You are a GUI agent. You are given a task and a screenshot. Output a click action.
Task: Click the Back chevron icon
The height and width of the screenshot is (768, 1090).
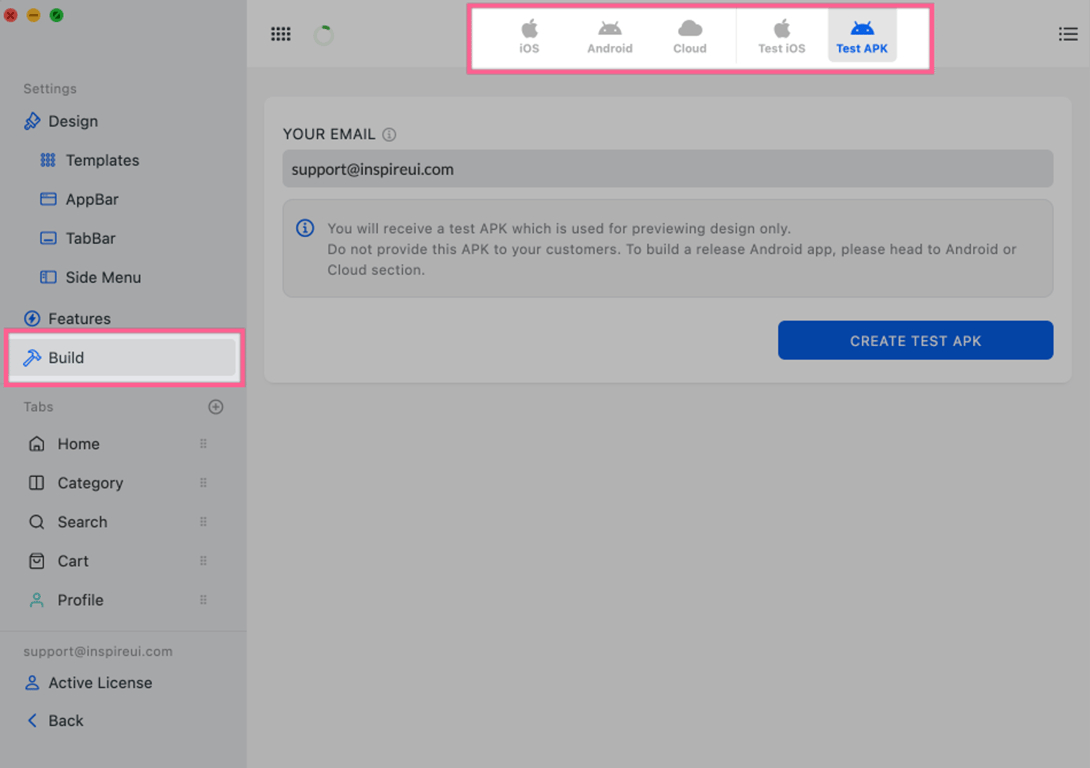coord(32,721)
